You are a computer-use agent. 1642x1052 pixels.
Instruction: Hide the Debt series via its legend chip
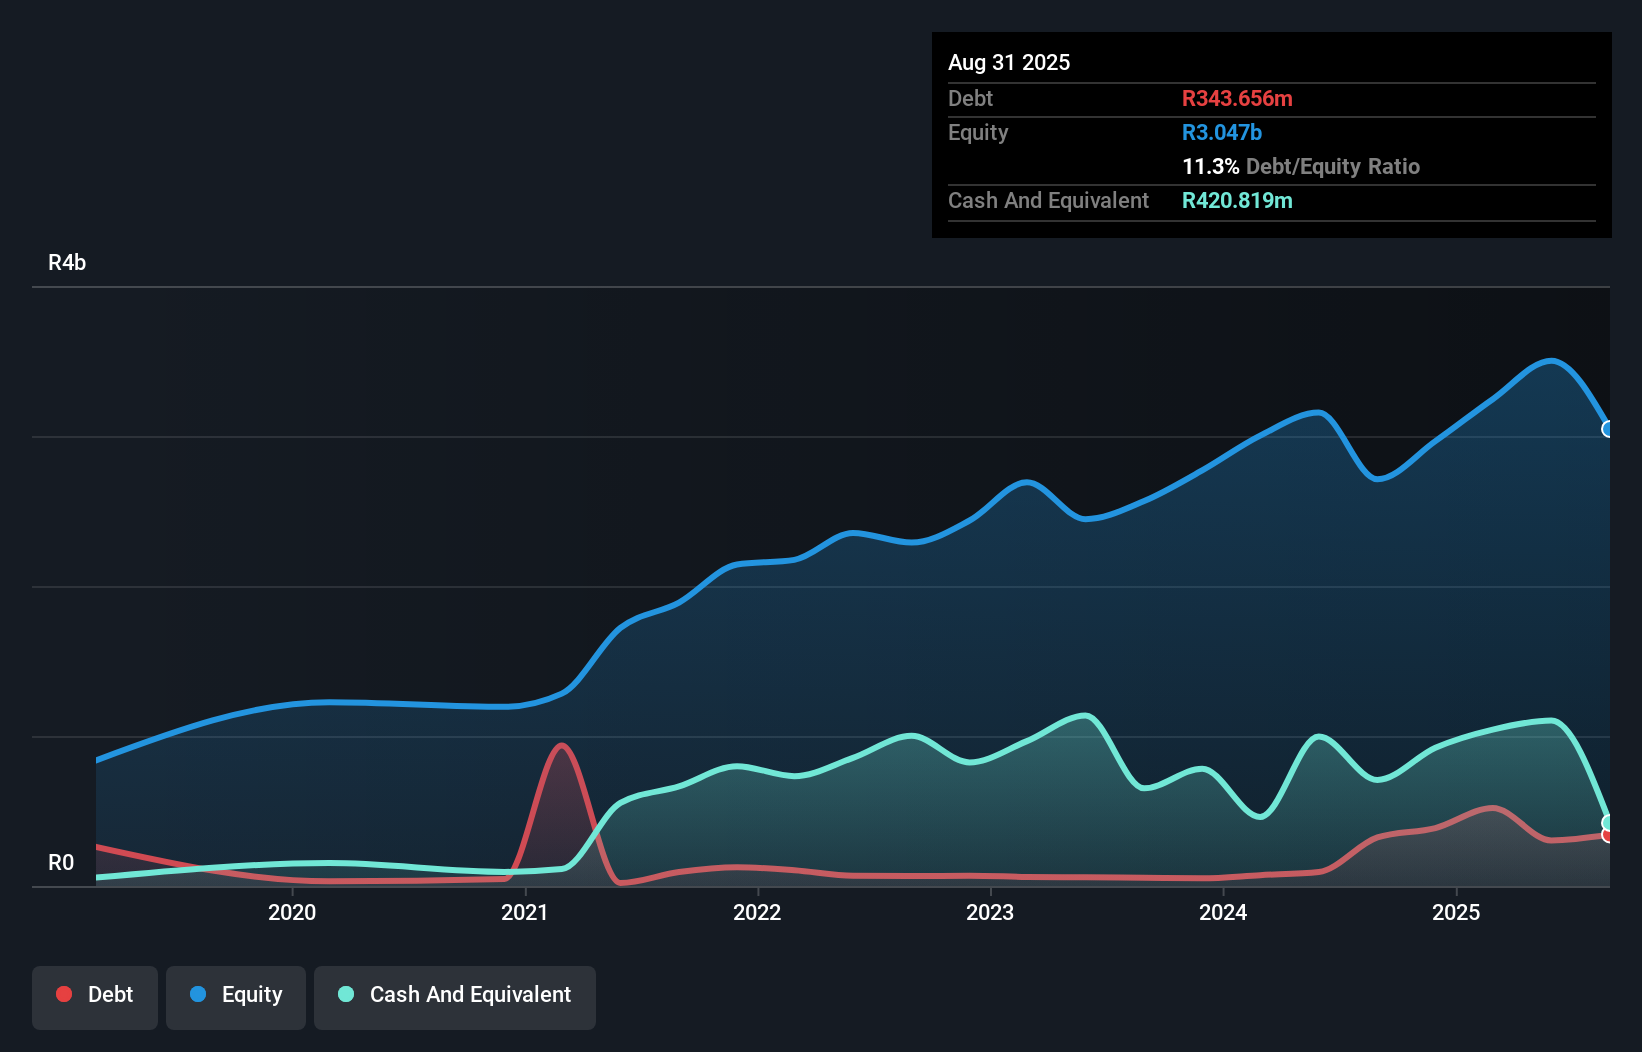click(x=95, y=996)
